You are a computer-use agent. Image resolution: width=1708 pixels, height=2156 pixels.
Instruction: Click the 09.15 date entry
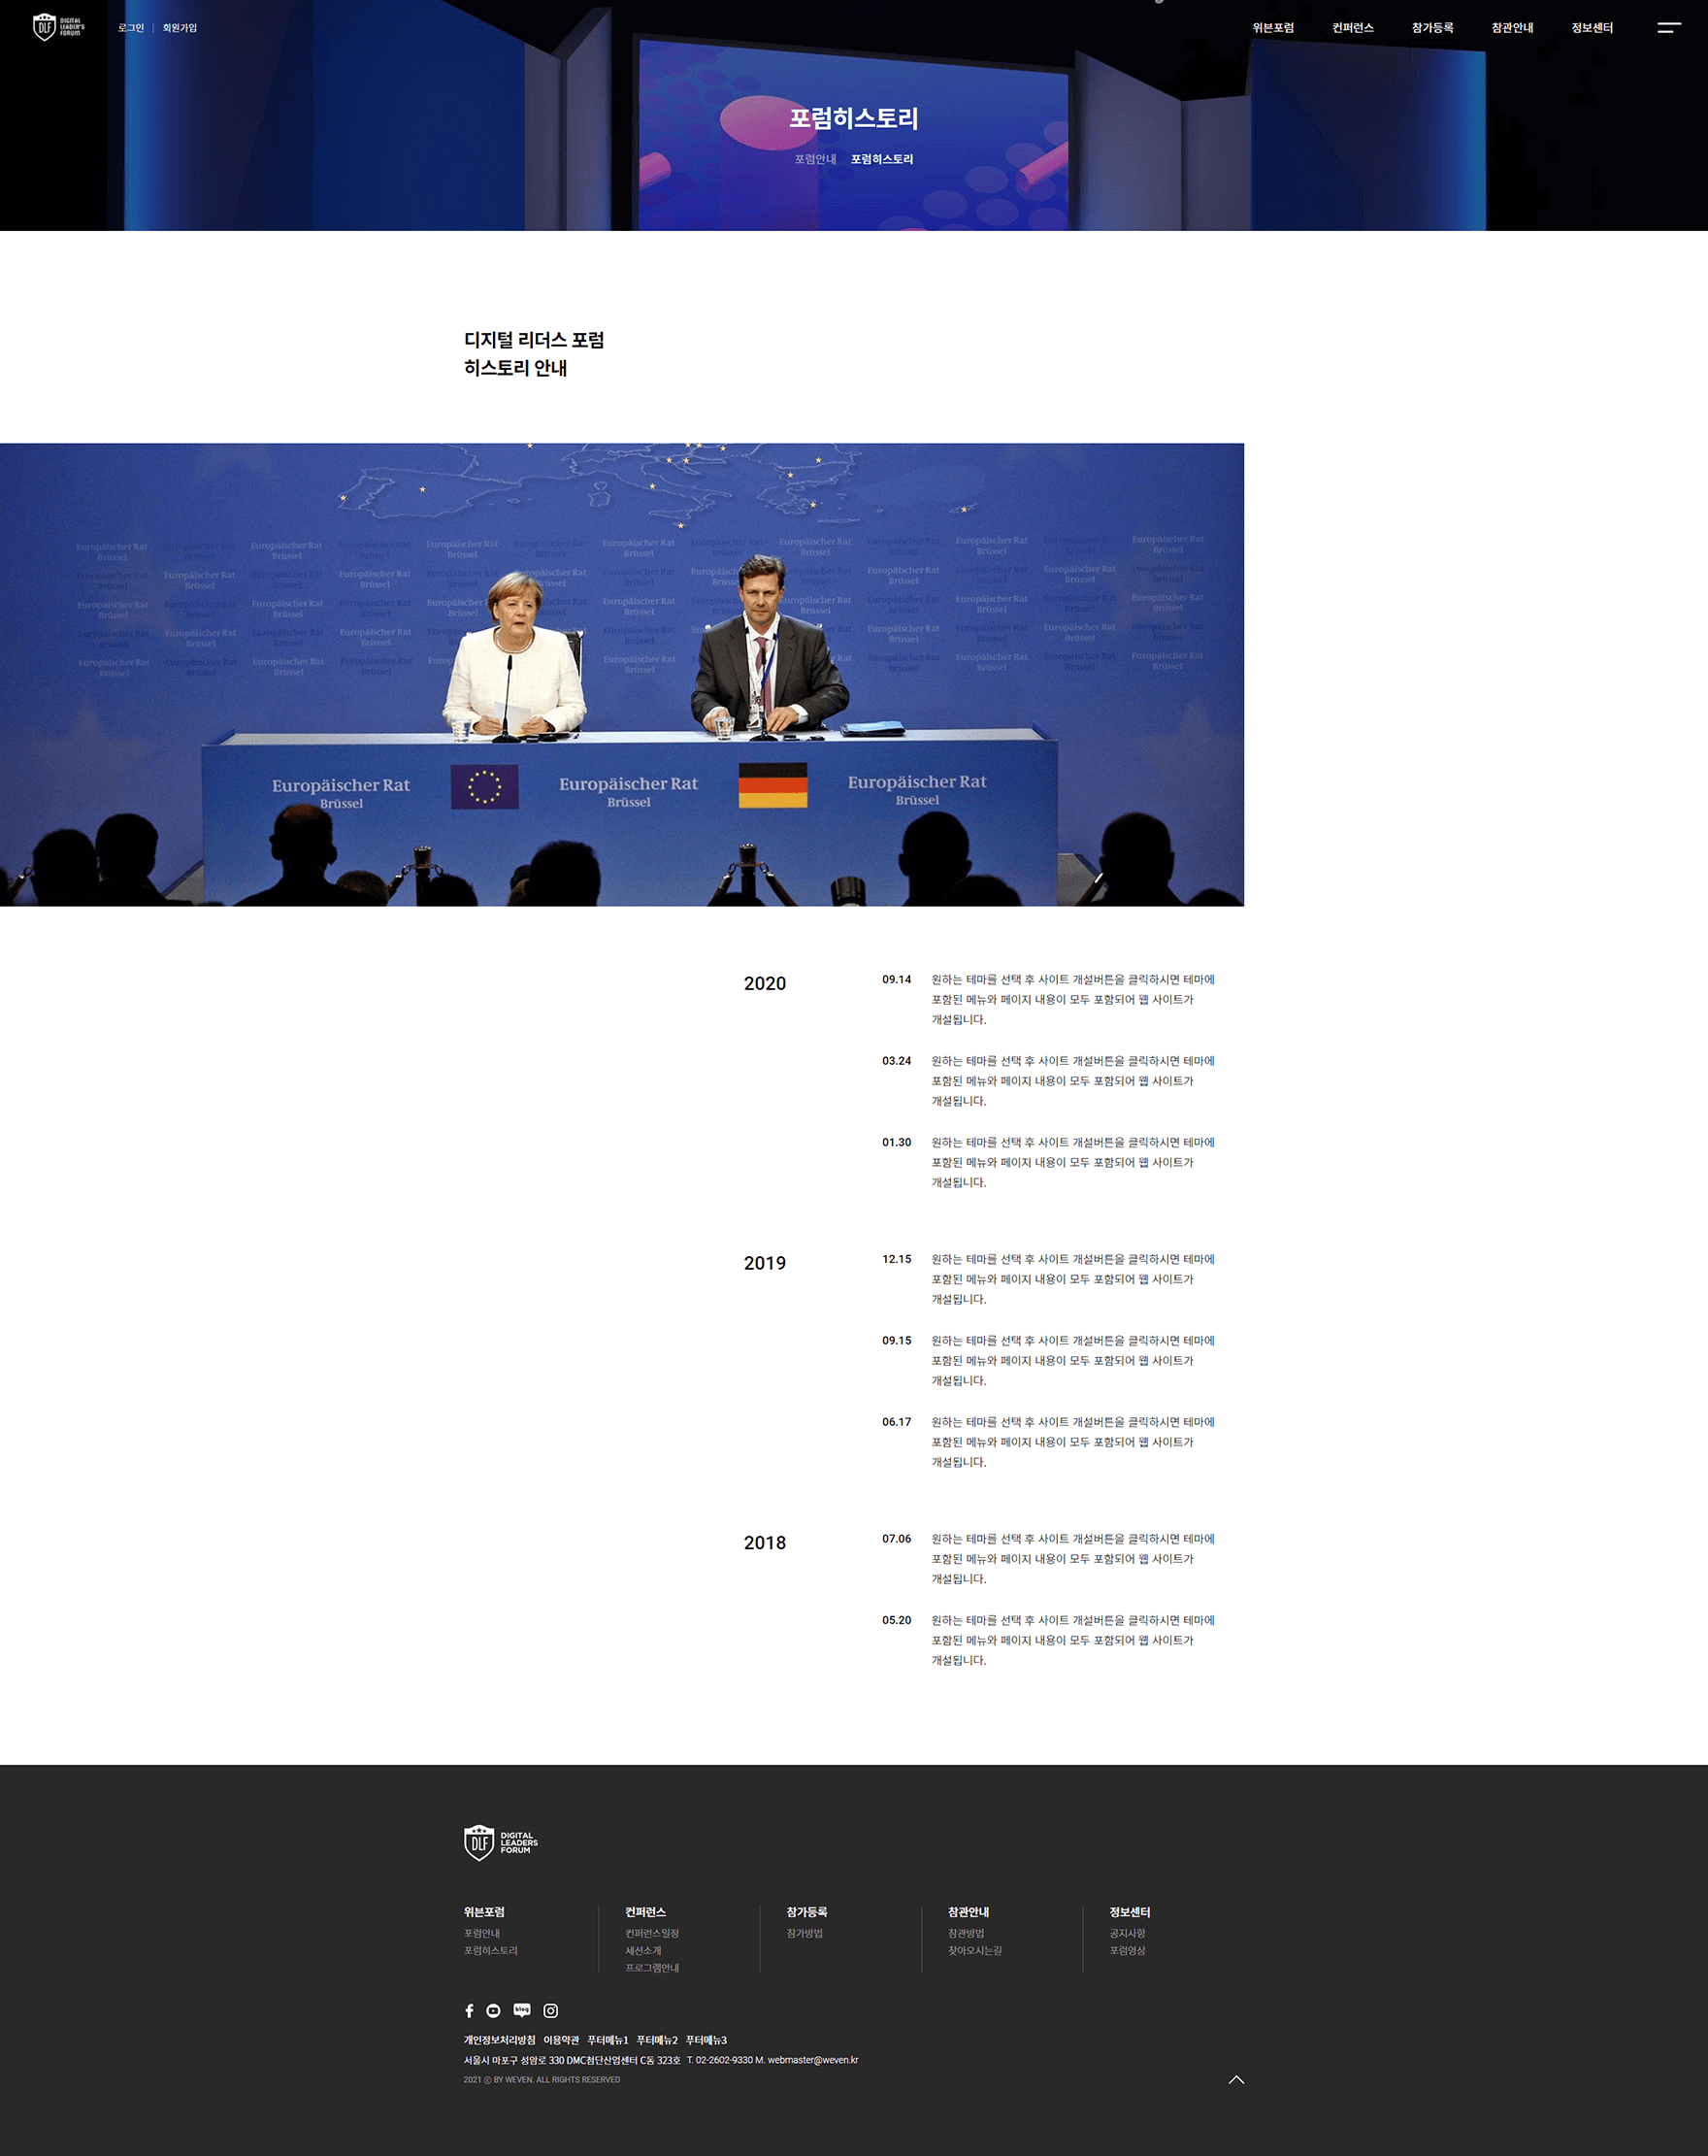[896, 1341]
